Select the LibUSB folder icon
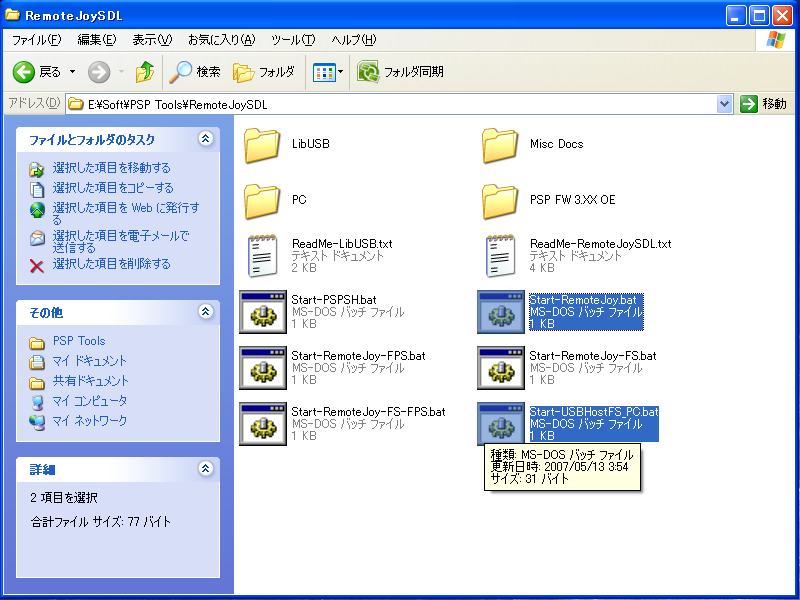This screenshot has width=800, height=600. 262,145
